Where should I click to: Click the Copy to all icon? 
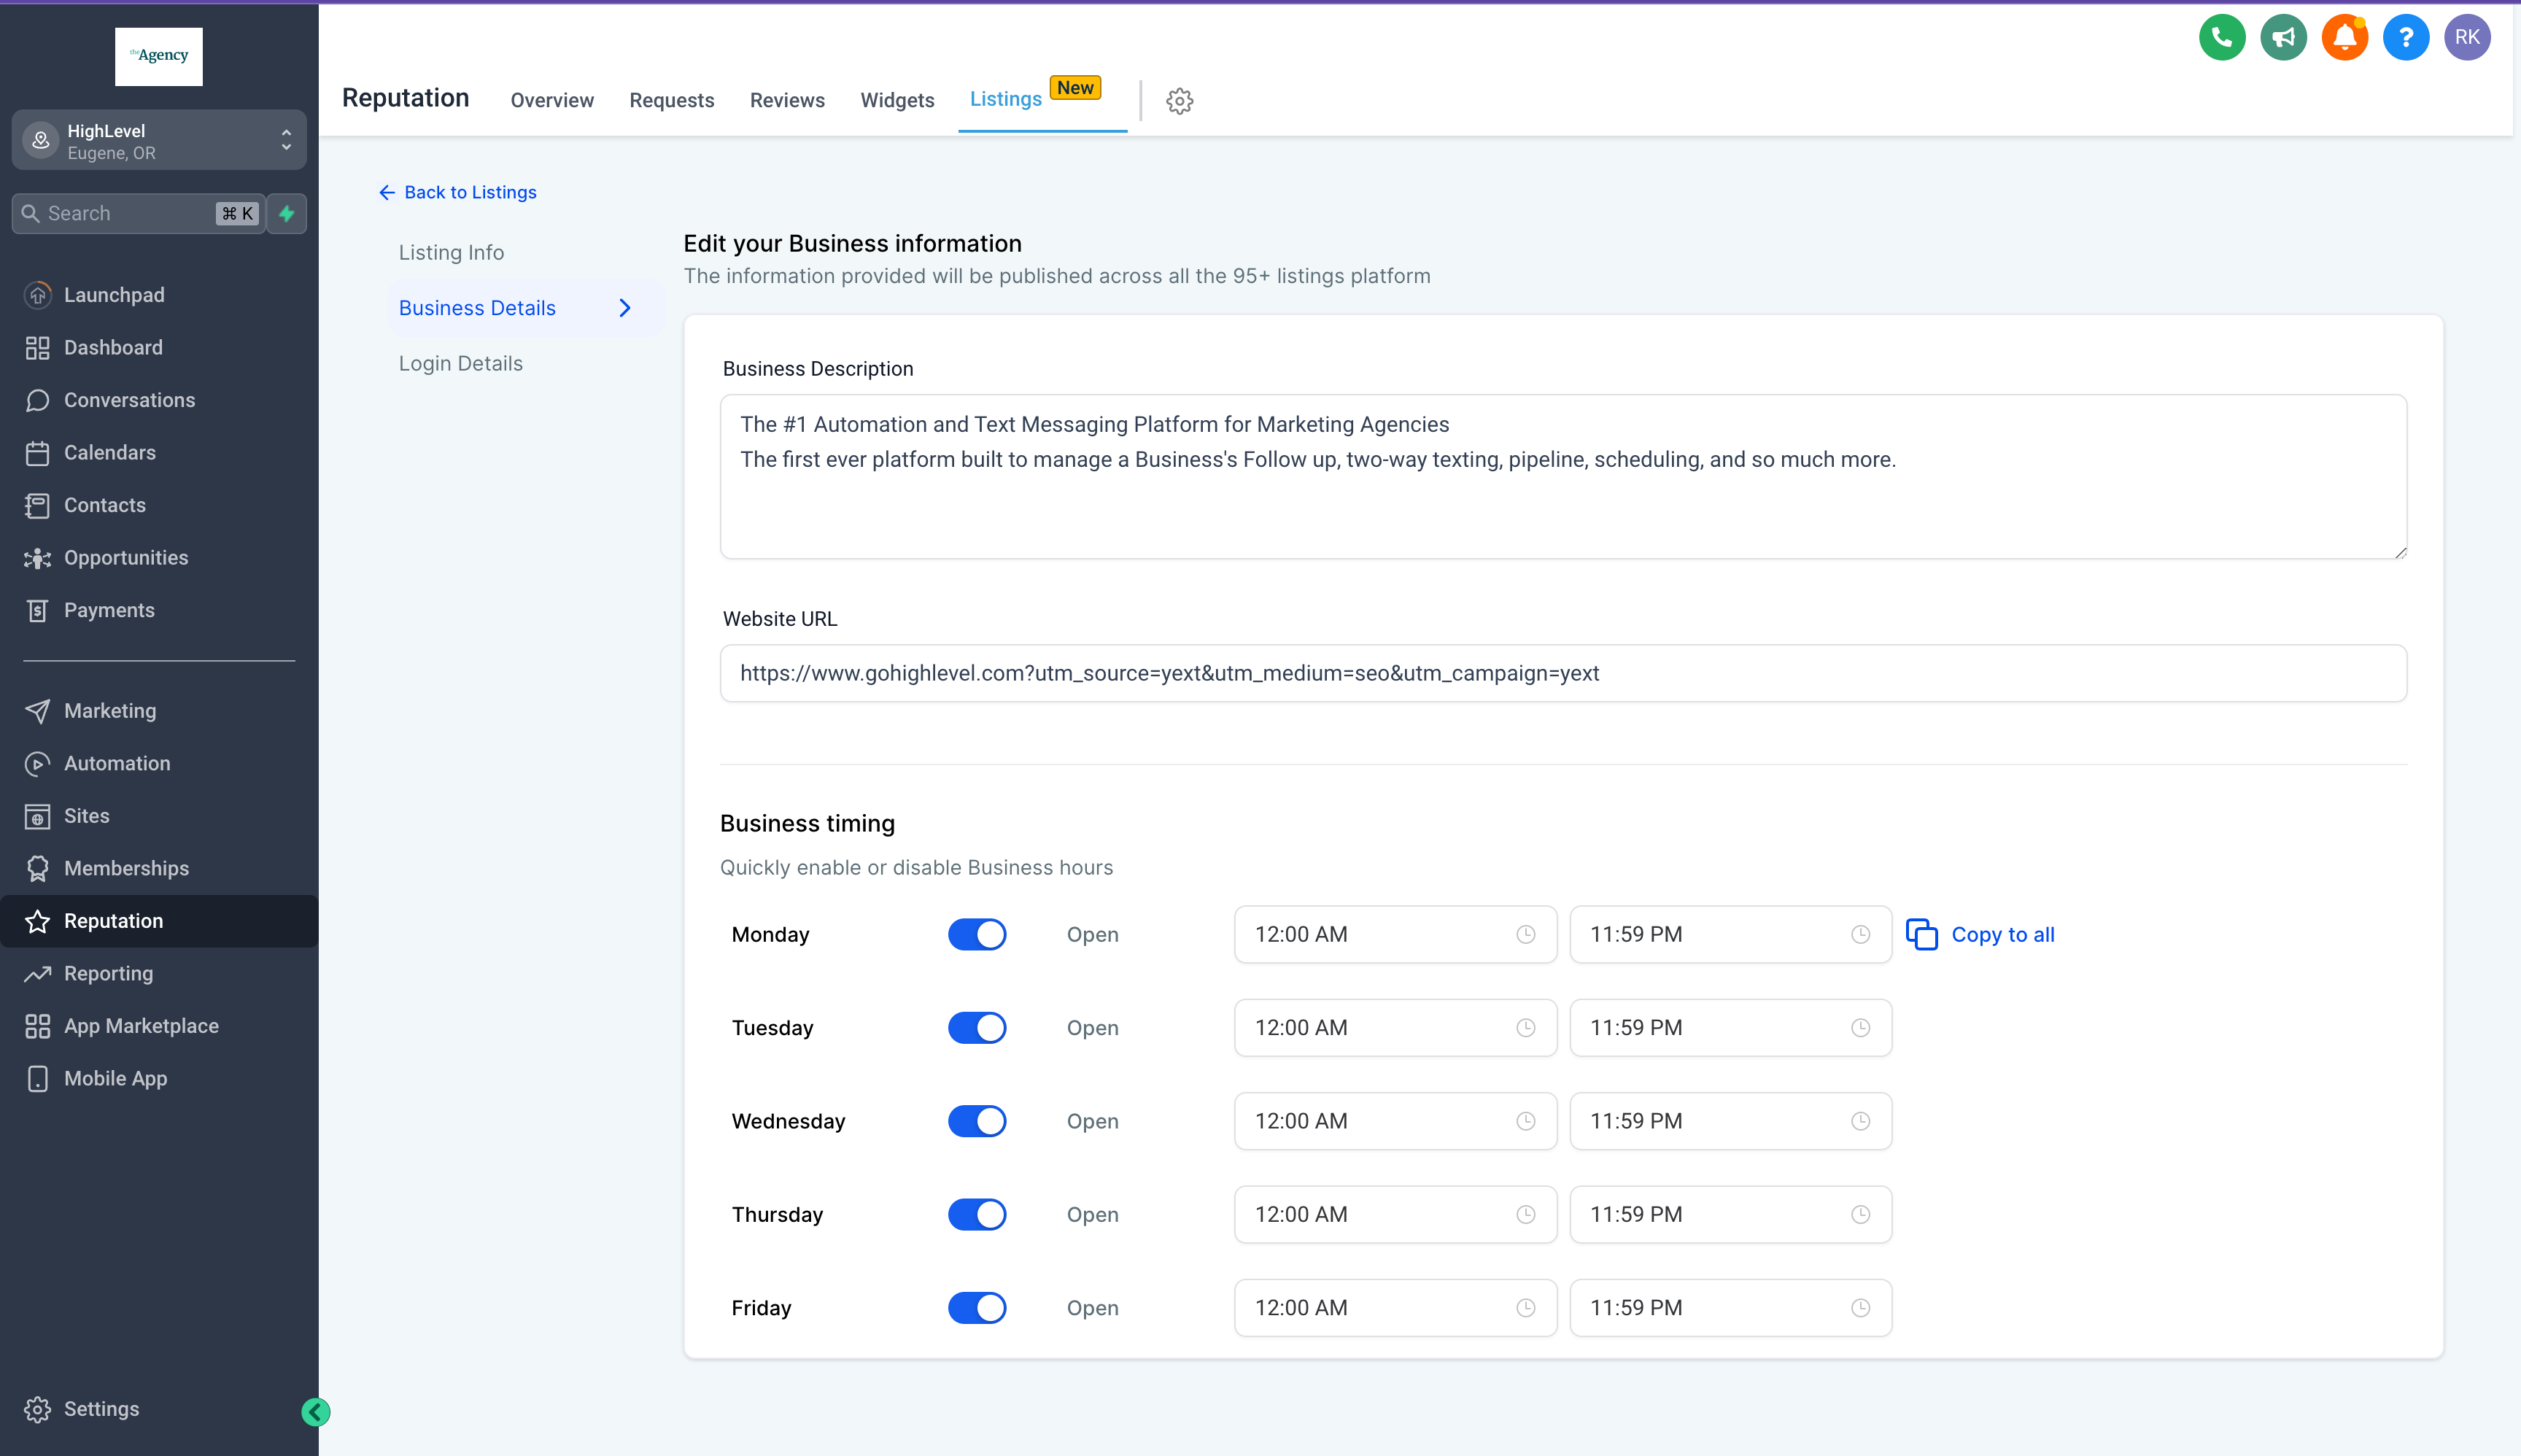[1921, 934]
